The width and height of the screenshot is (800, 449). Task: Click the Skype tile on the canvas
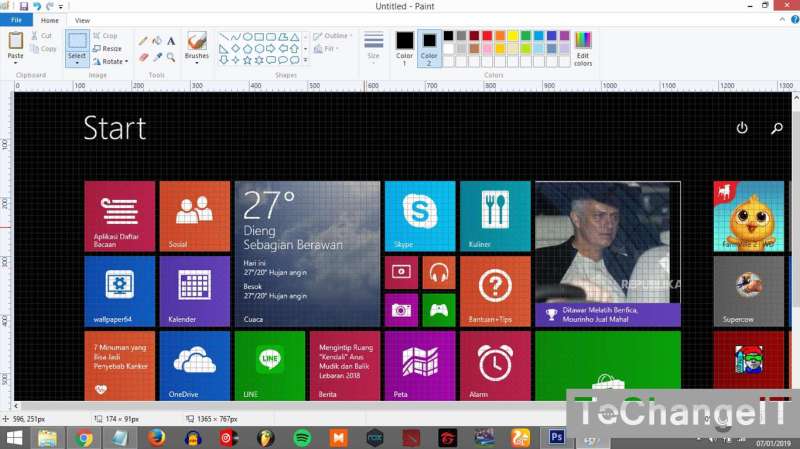tap(420, 216)
